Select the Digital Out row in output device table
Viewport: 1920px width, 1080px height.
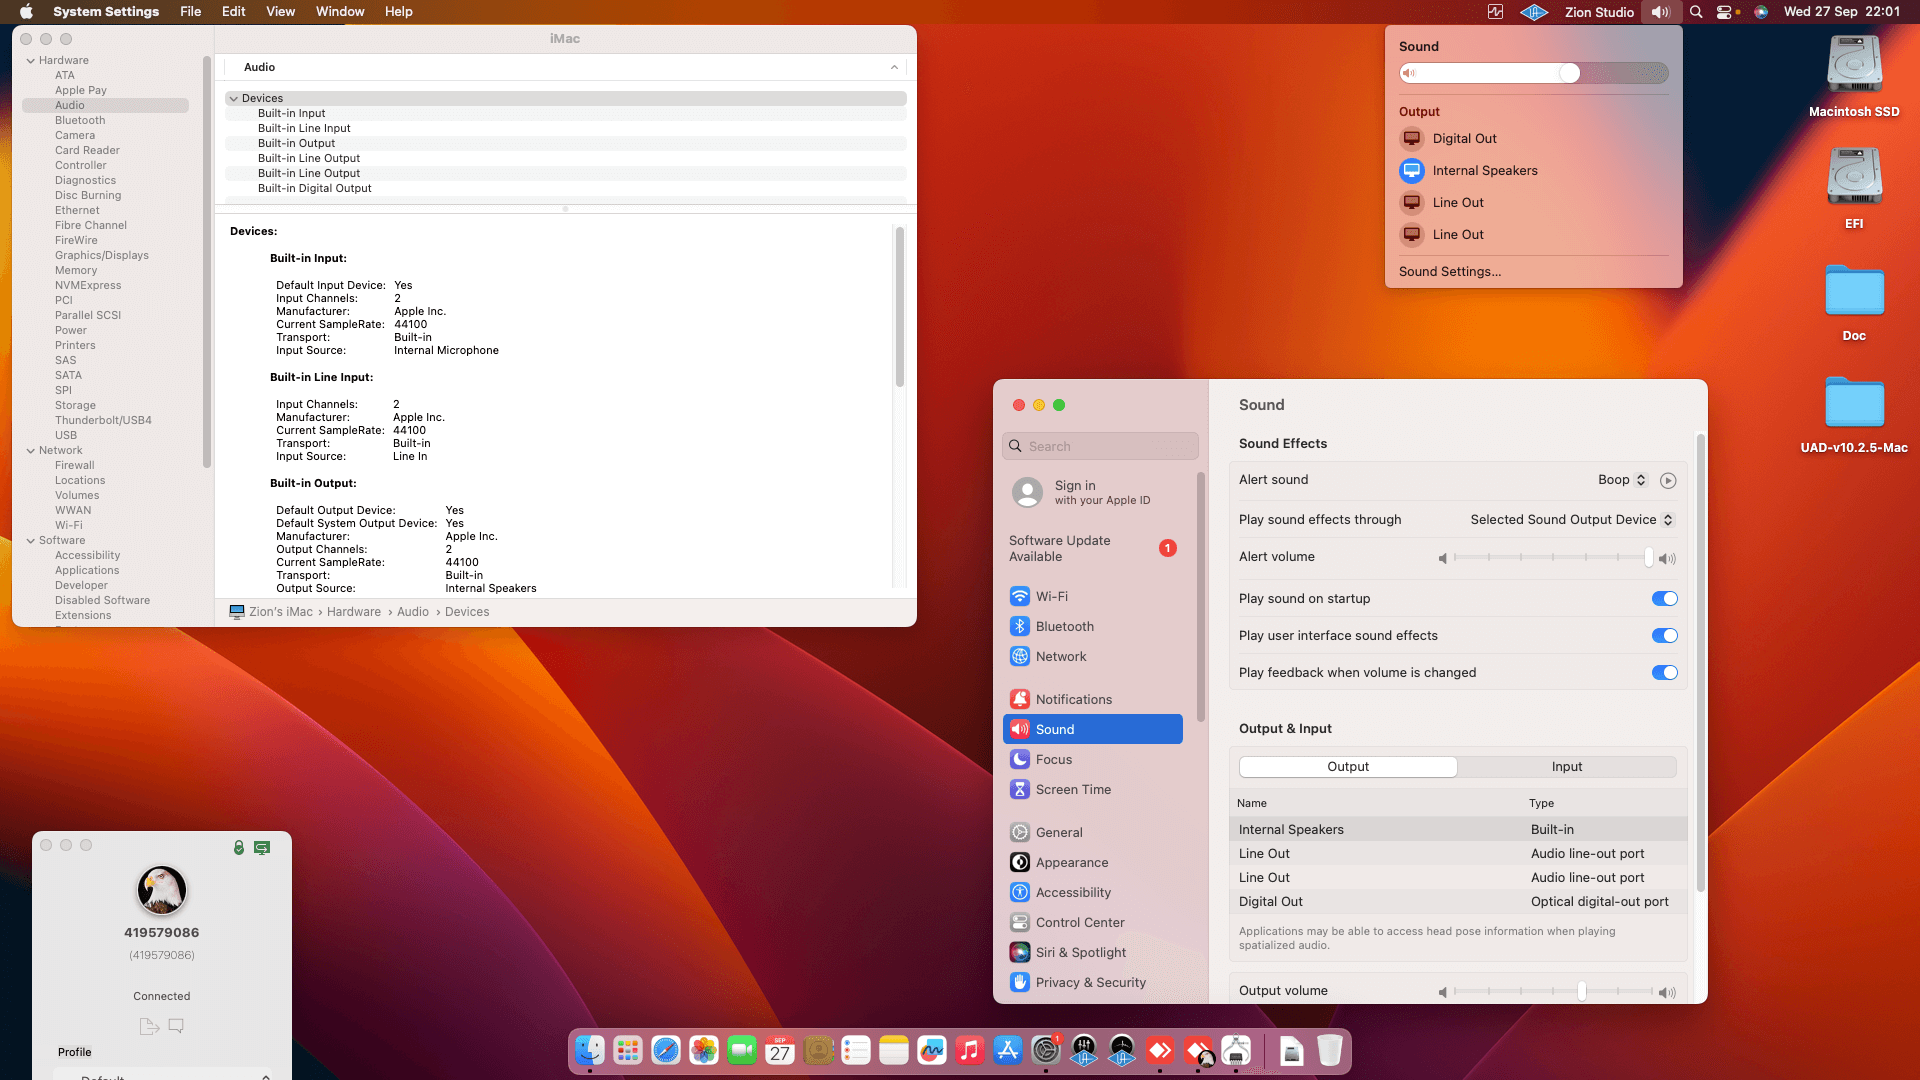click(1458, 902)
